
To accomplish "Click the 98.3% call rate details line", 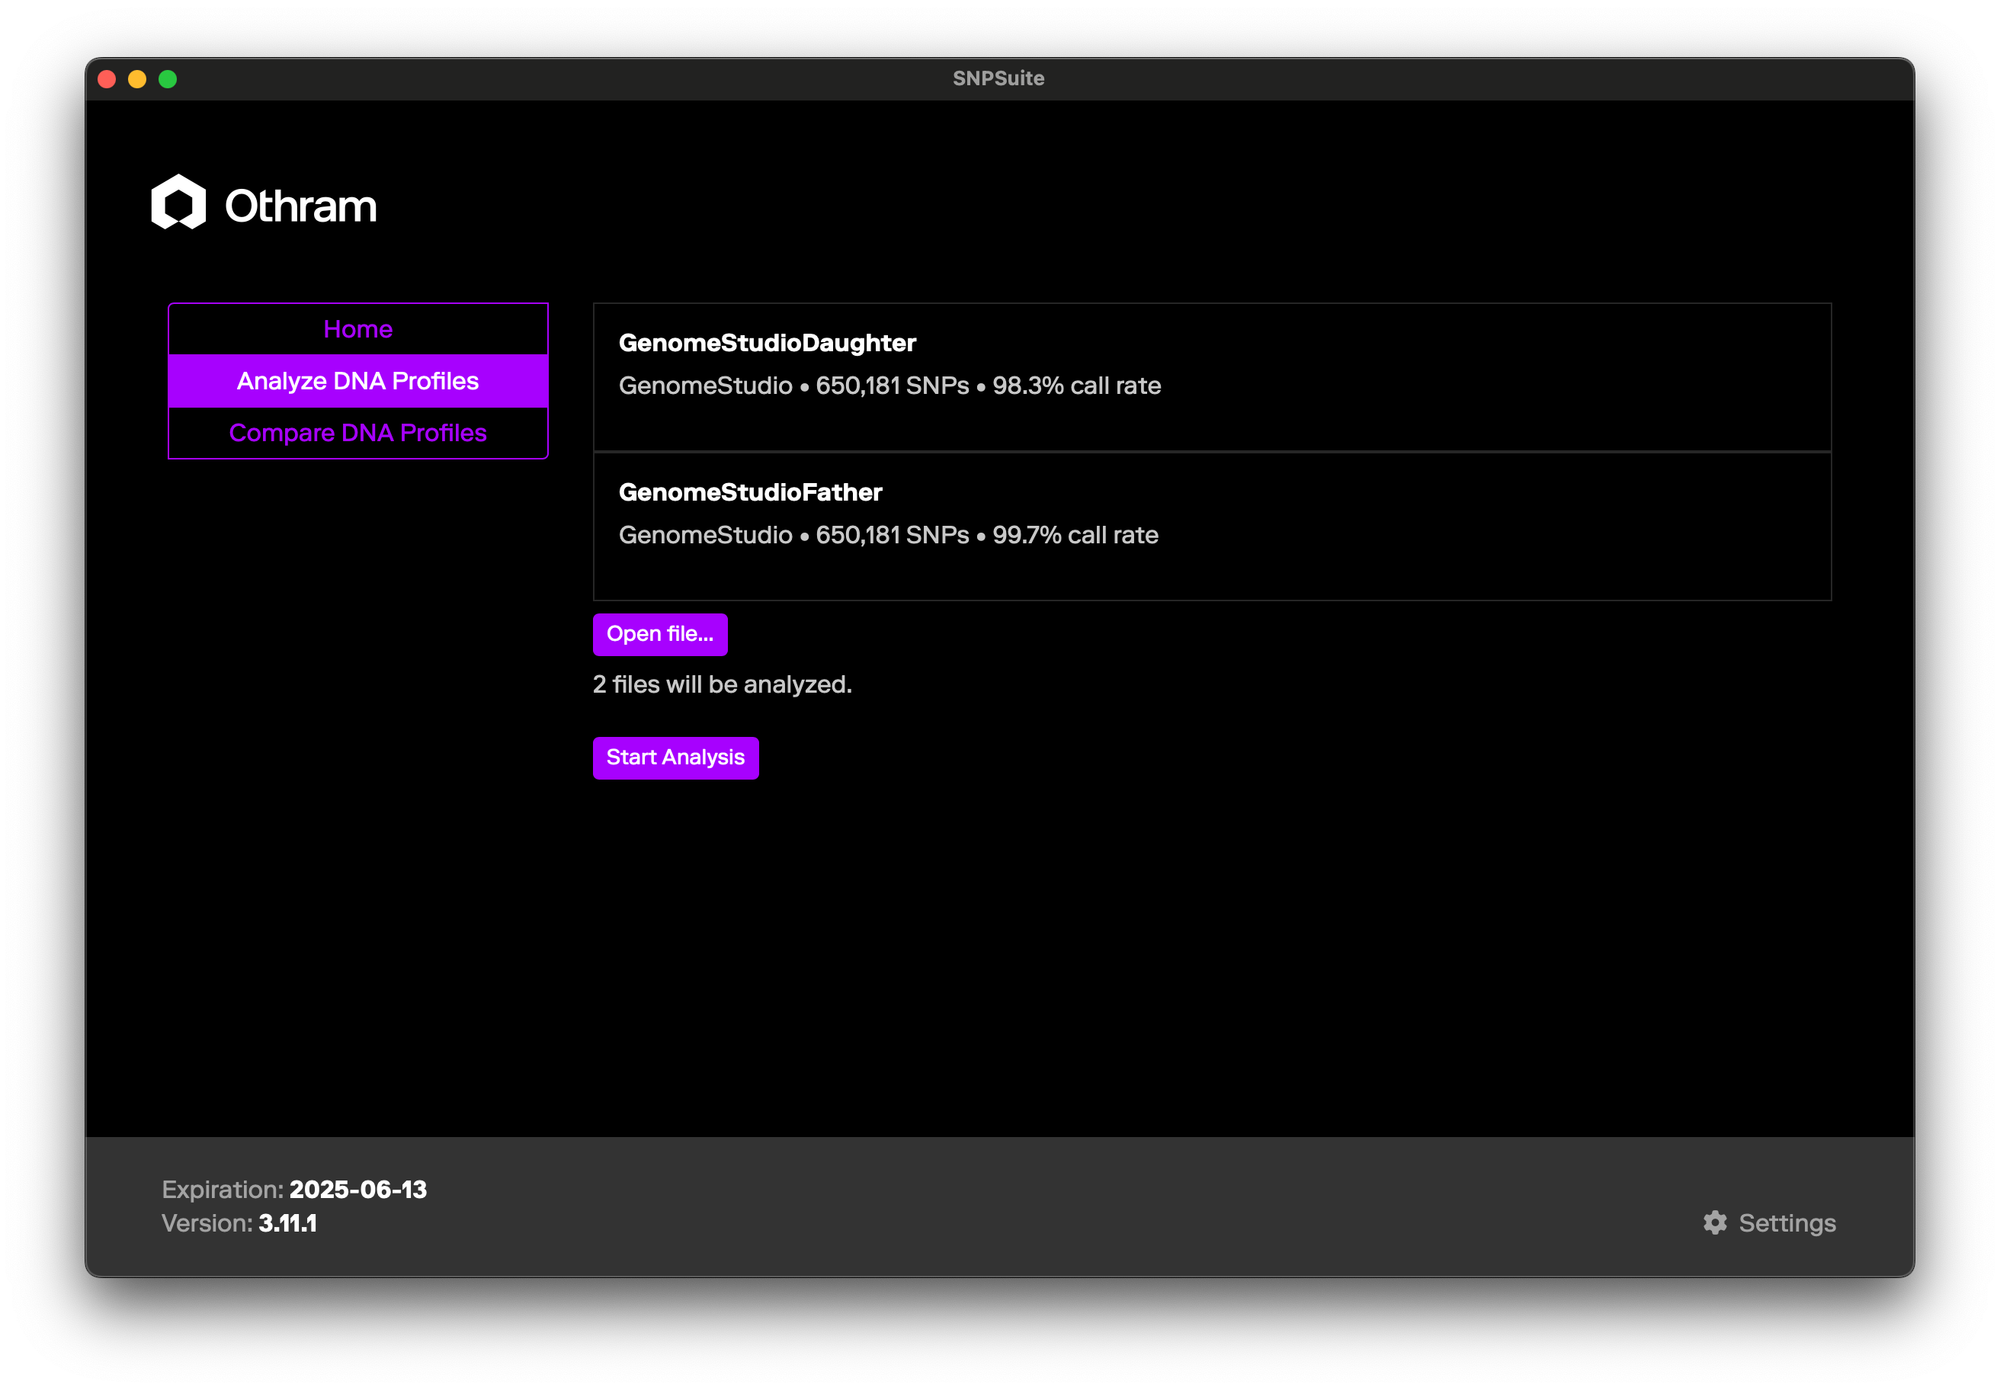I will pyautogui.click(x=889, y=386).
